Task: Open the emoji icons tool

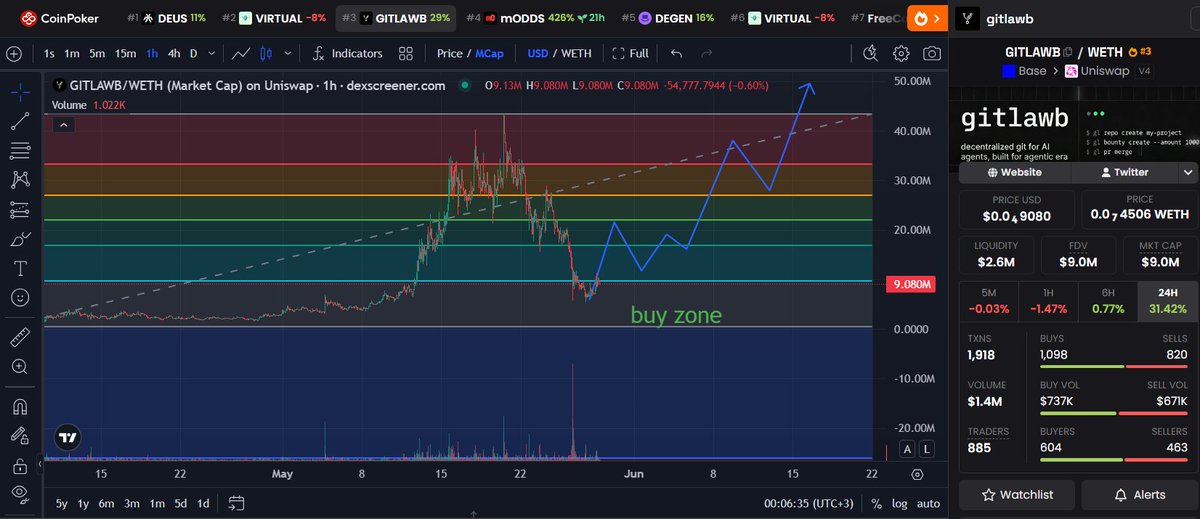Action: pos(20,297)
